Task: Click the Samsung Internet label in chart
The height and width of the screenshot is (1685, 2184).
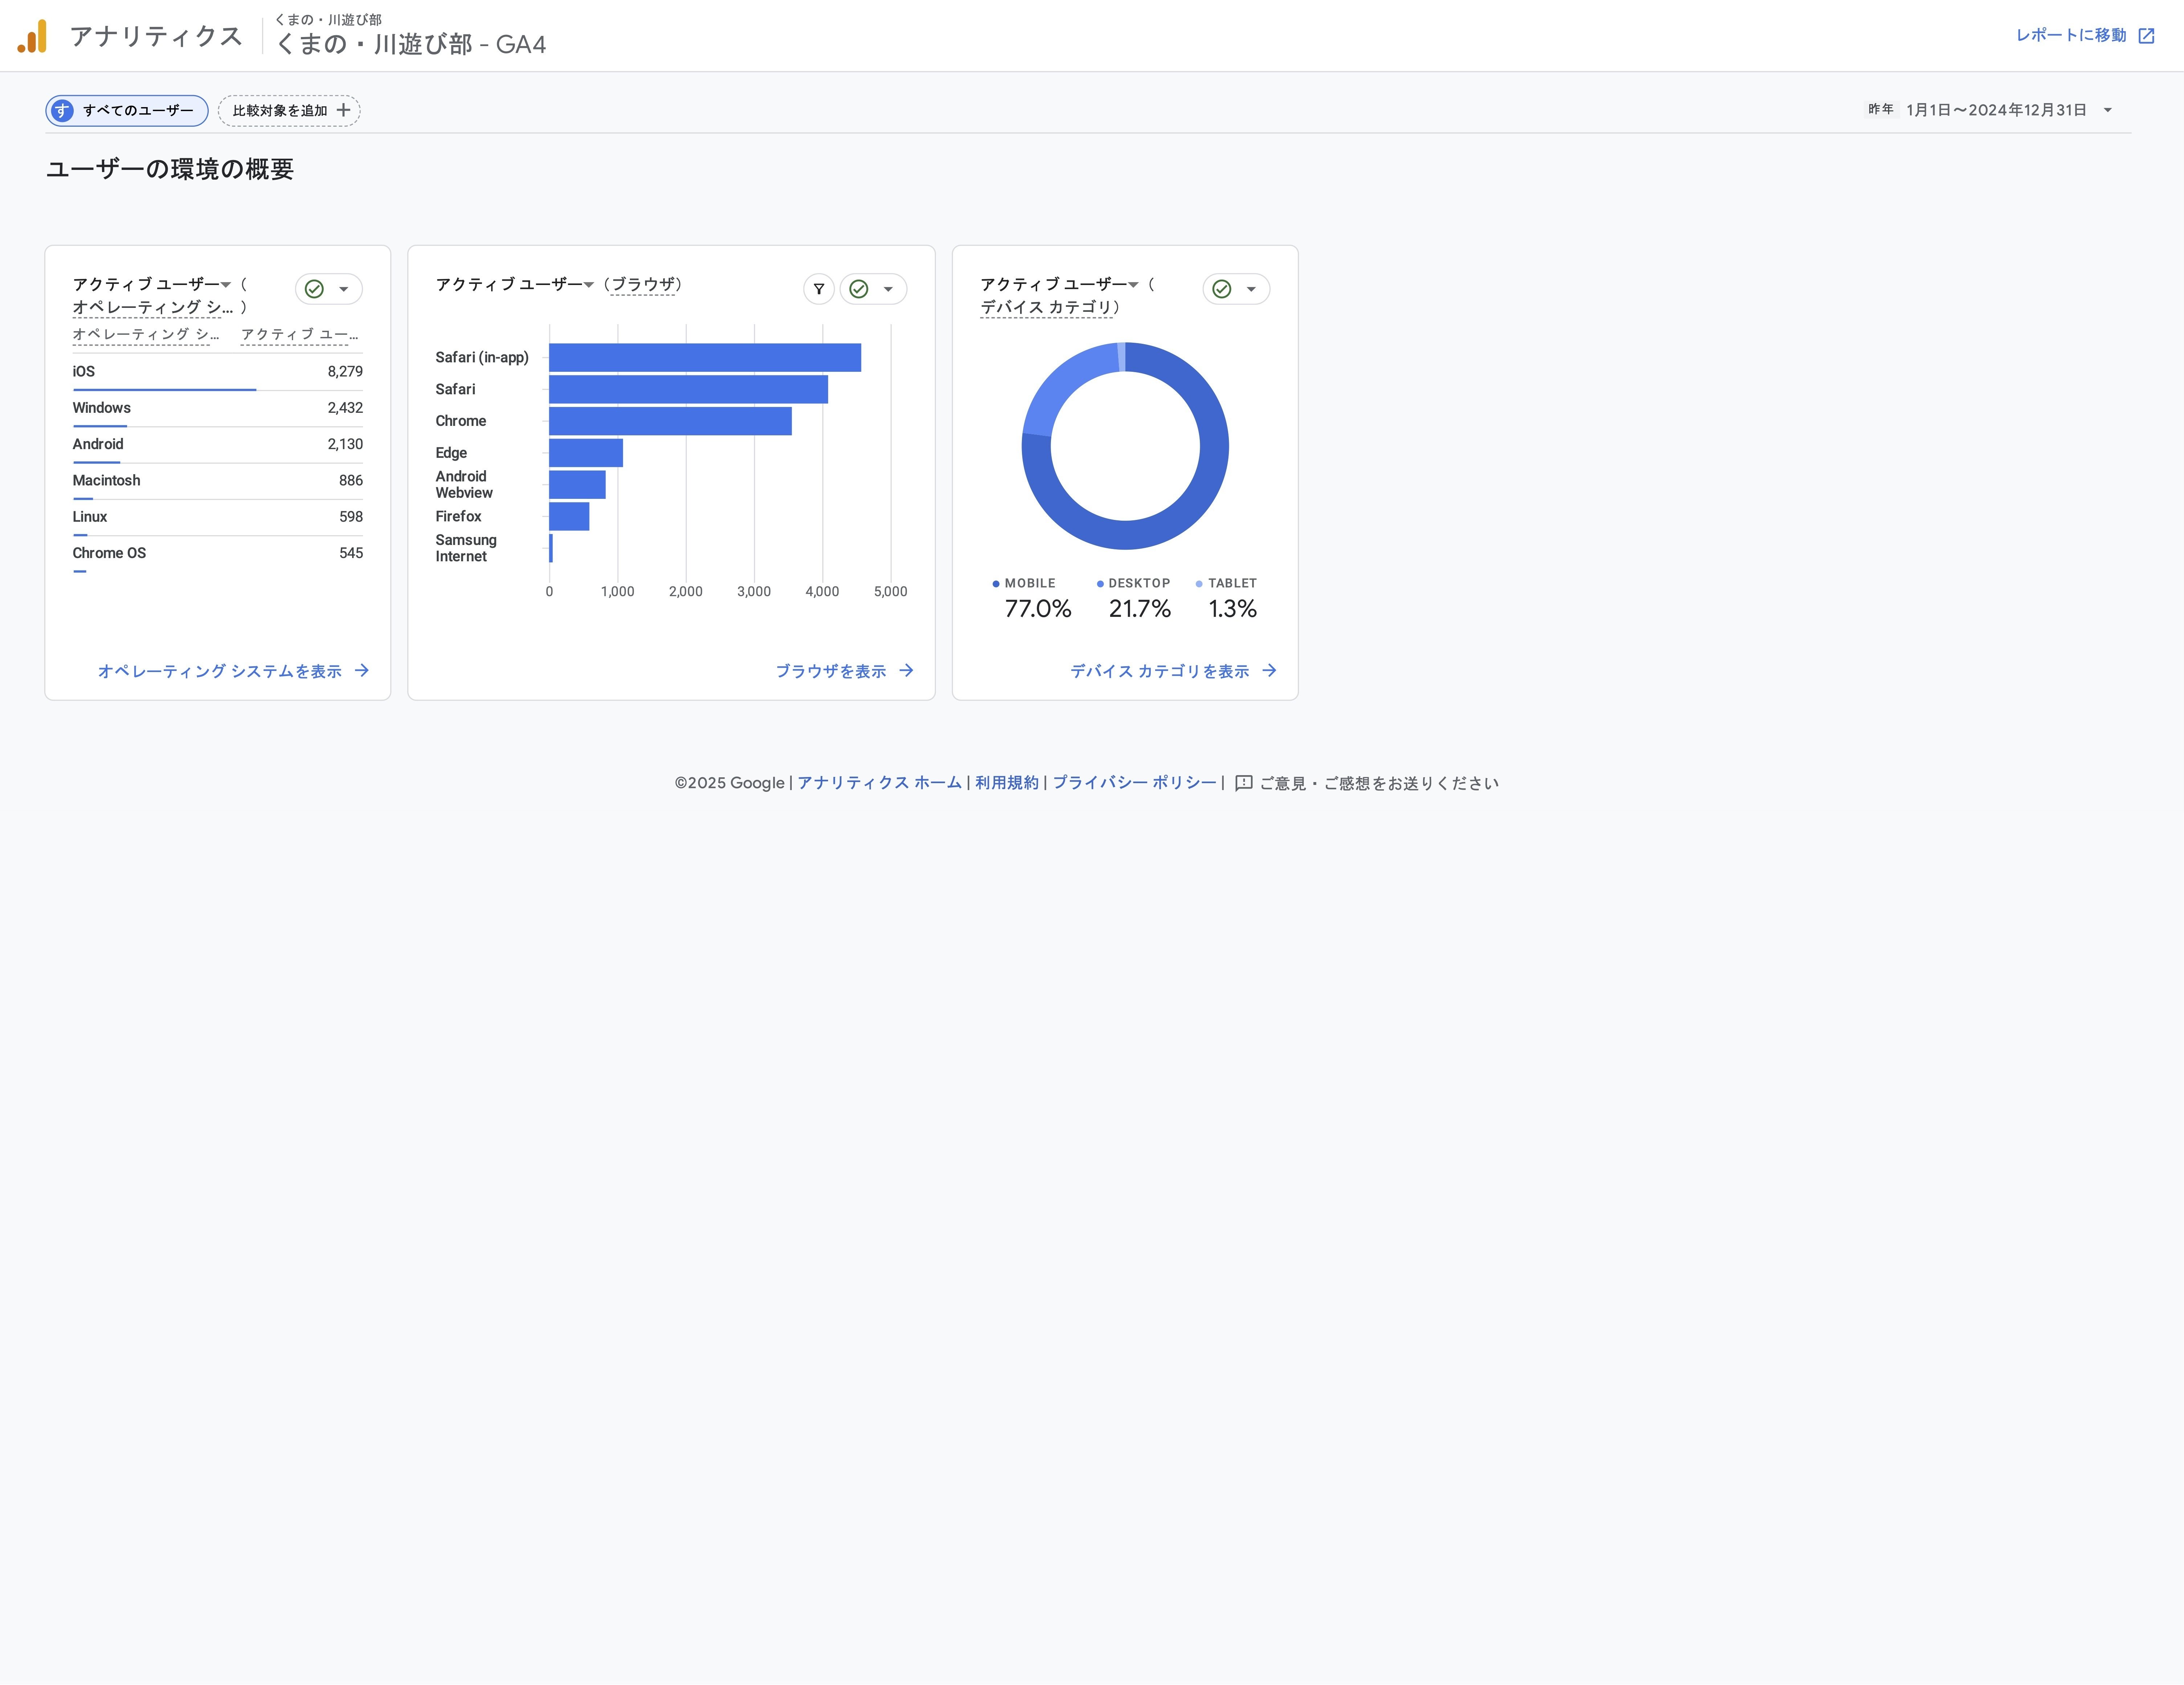Action: click(x=466, y=548)
